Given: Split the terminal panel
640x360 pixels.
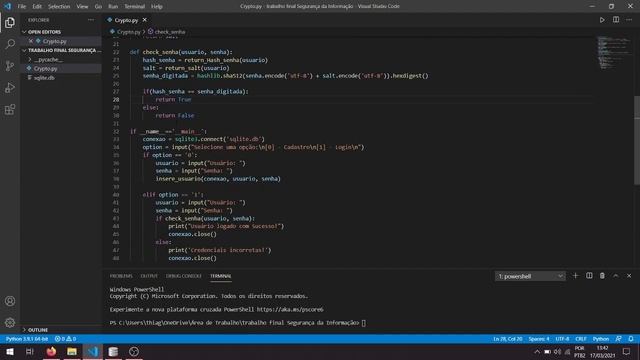Looking at the screenshot, I should (589, 276).
